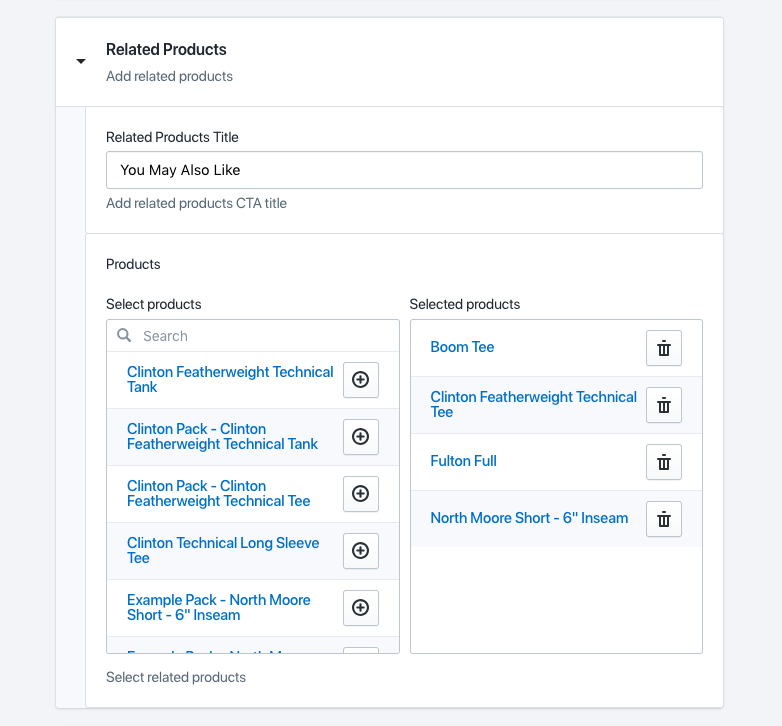
Task: Add Clinton Pack Featherweight Technical Tee
Action: click(x=361, y=494)
